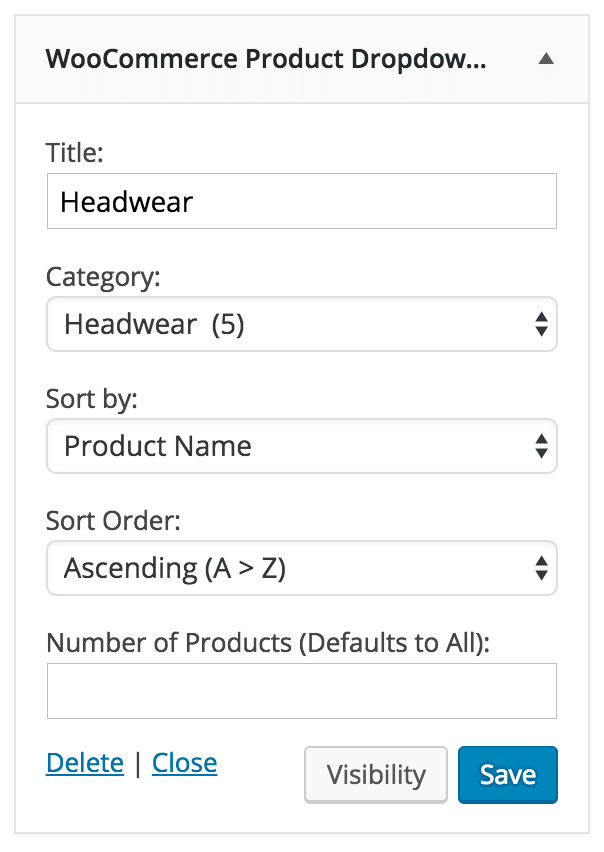Image resolution: width=604 pixels, height=852 pixels.
Task: Open the Visibility settings button
Action: click(x=376, y=774)
